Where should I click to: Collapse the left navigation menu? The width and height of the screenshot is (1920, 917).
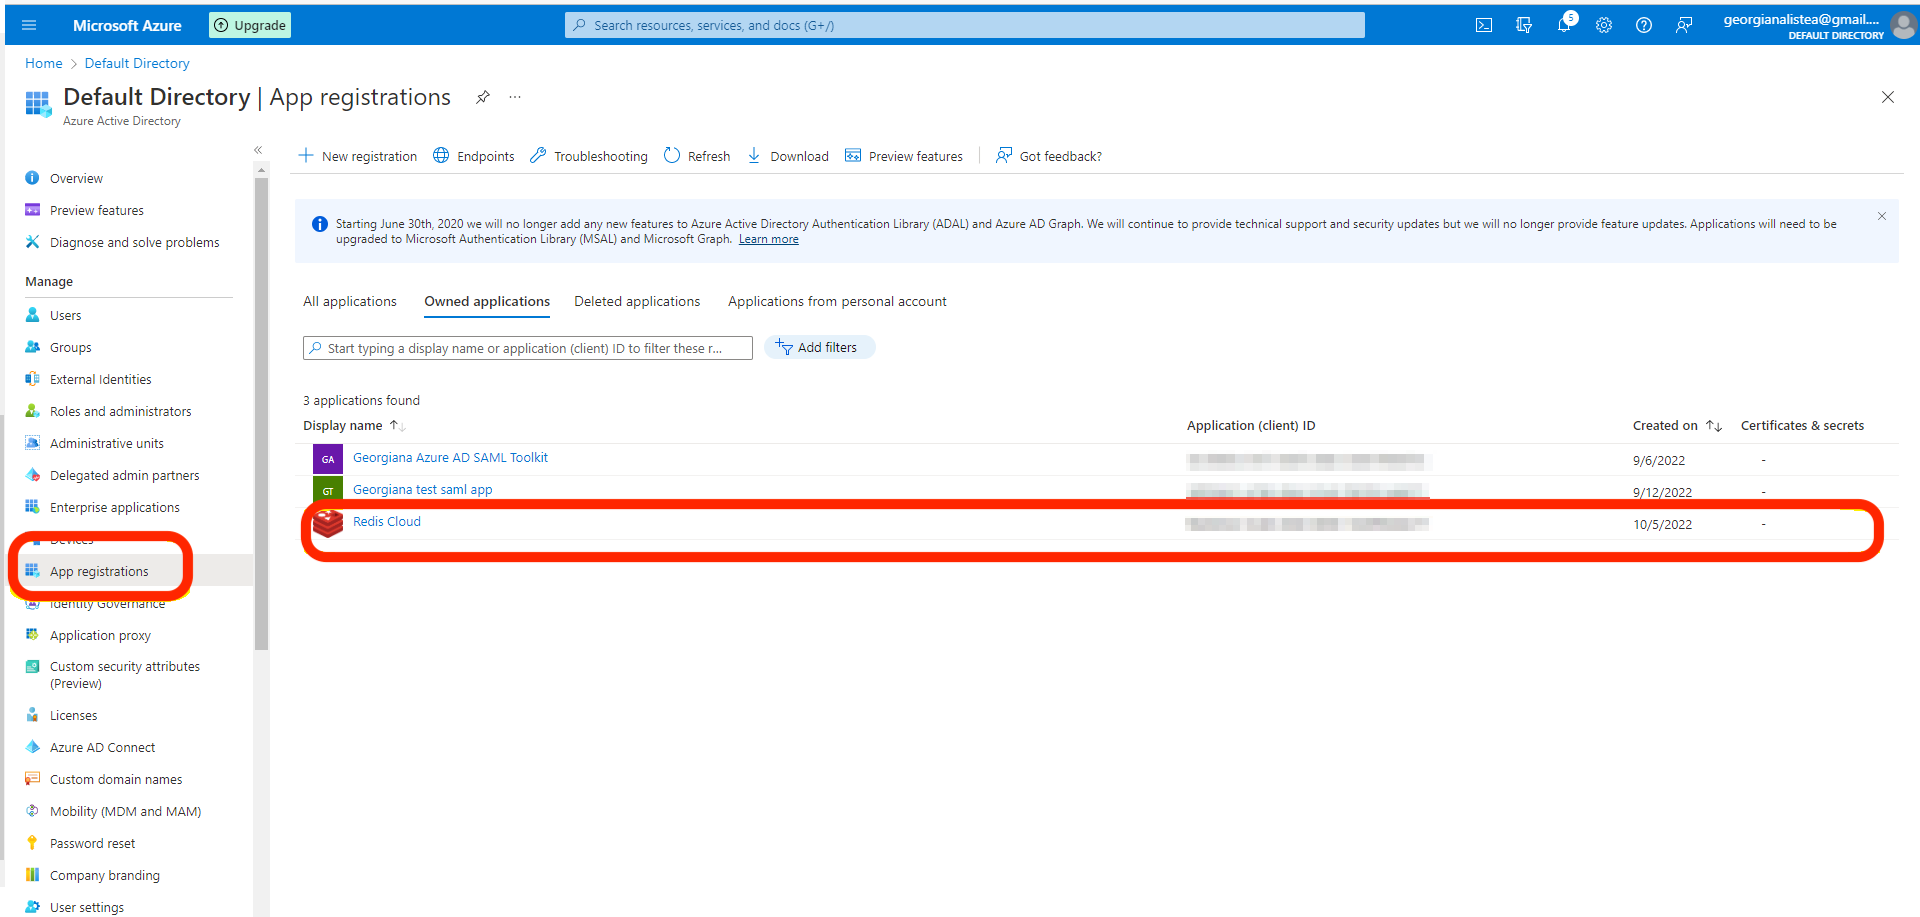click(x=258, y=150)
